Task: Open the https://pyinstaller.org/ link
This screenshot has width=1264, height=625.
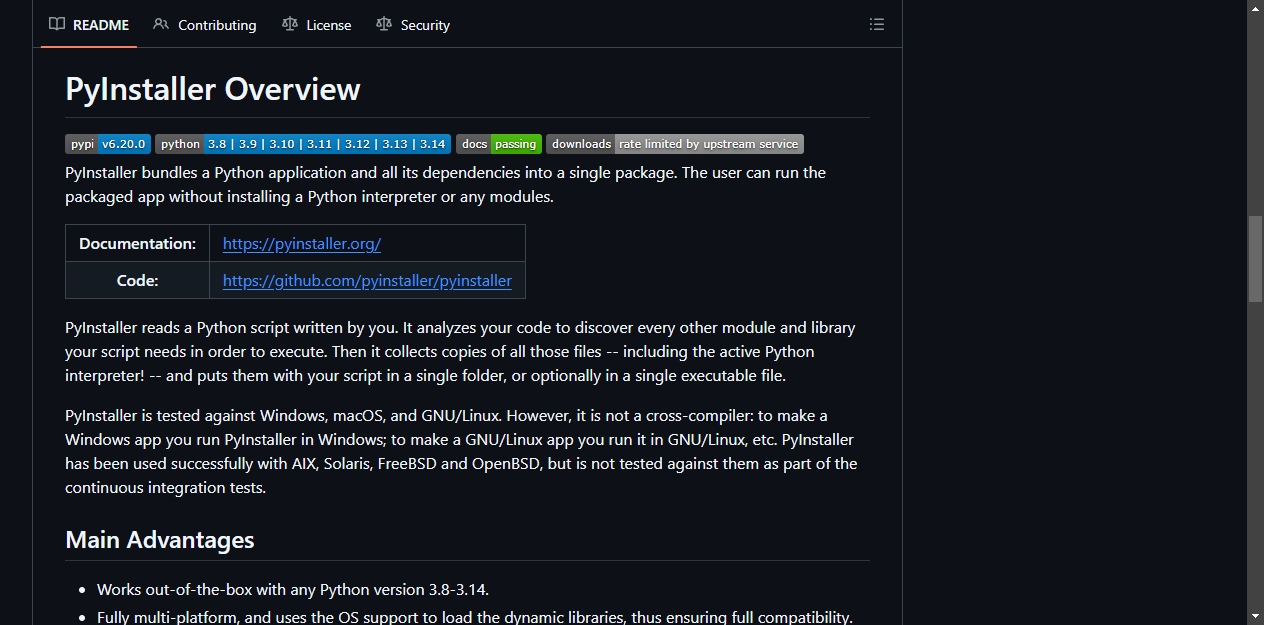Action: 302,243
